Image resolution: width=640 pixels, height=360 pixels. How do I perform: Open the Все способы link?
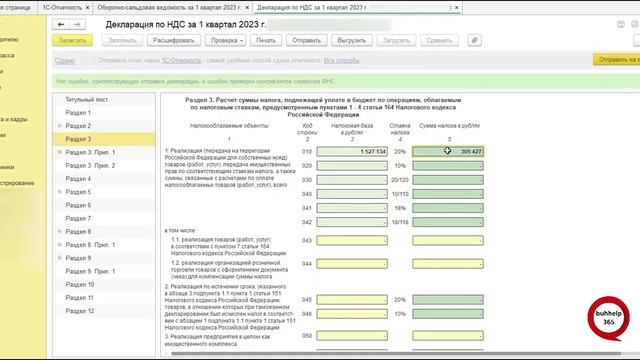[342, 60]
